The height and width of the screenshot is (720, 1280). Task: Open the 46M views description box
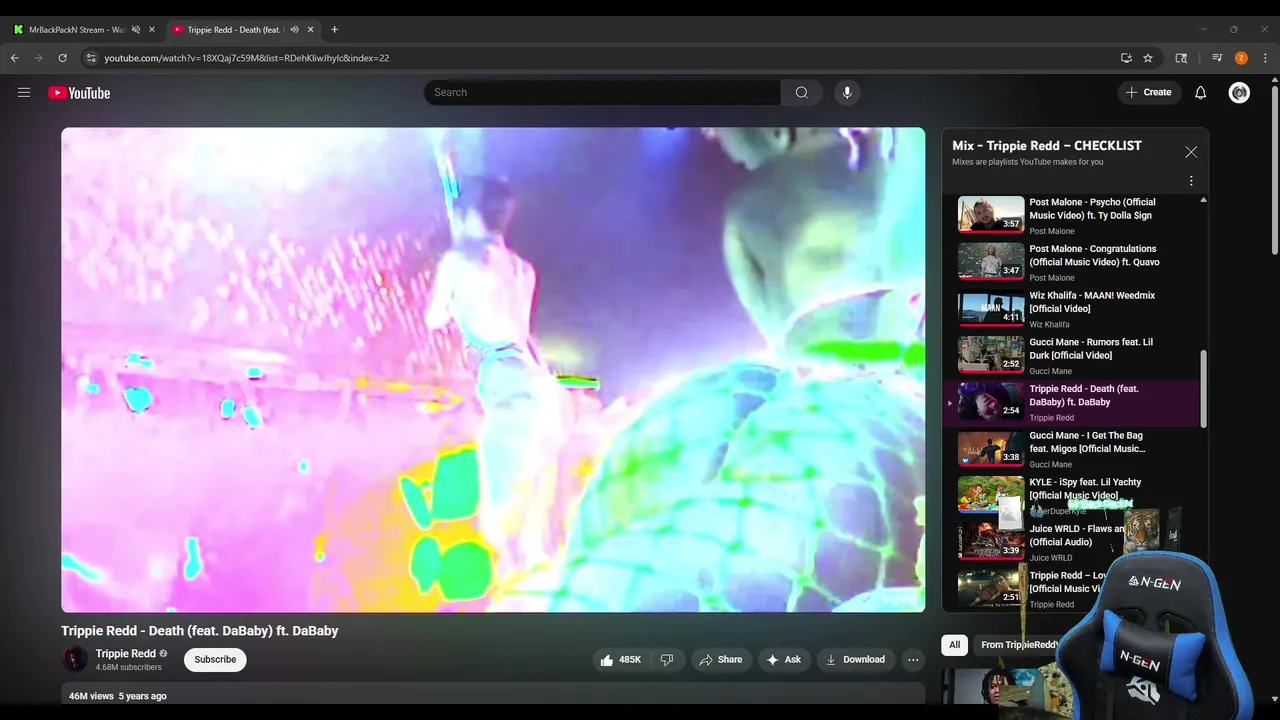click(x=493, y=695)
